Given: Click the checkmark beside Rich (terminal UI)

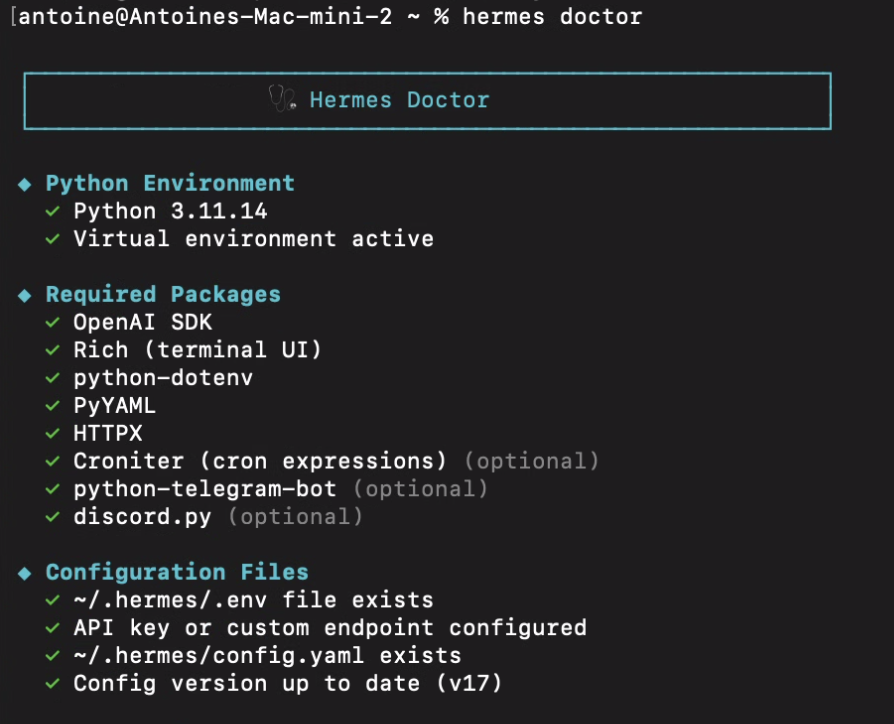Looking at the screenshot, I should (x=52, y=350).
